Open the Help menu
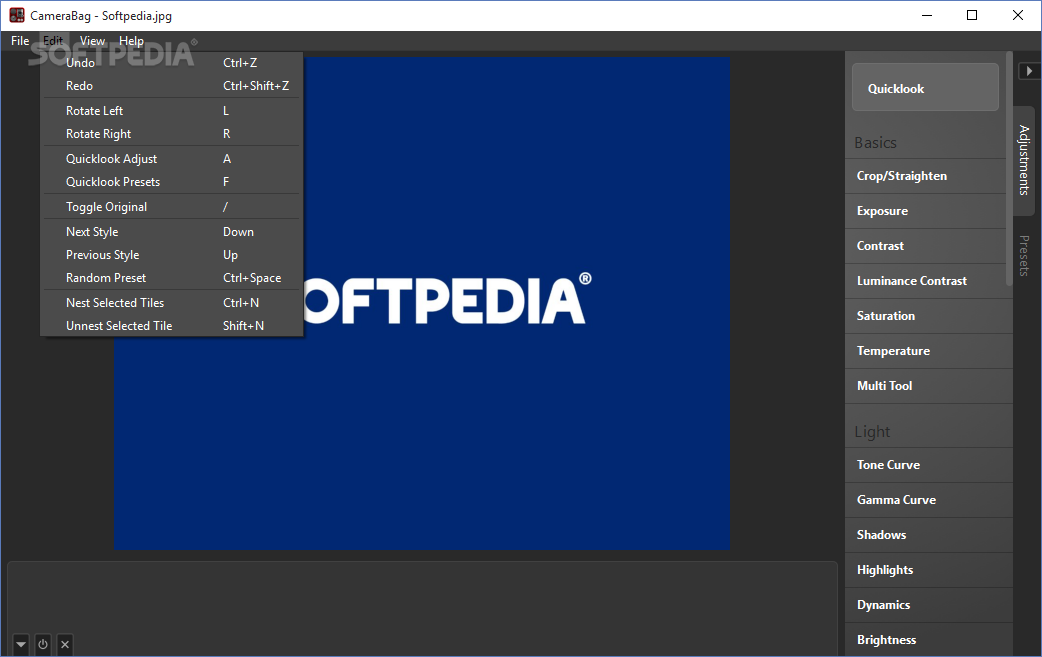 click(x=132, y=41)
